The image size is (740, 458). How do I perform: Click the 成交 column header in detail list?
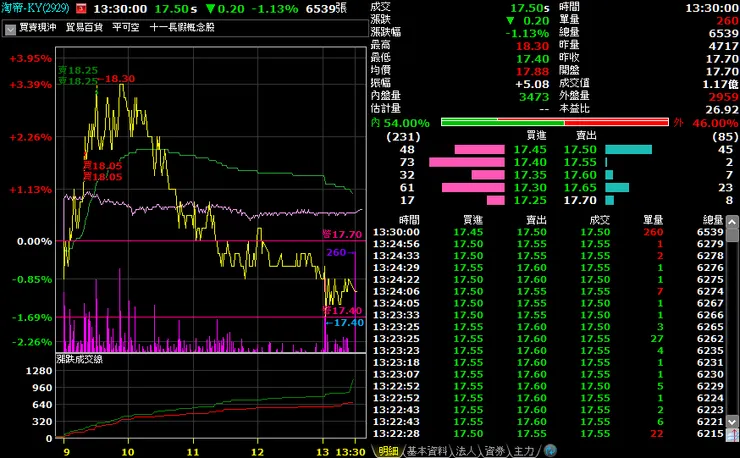click(599, 220)
